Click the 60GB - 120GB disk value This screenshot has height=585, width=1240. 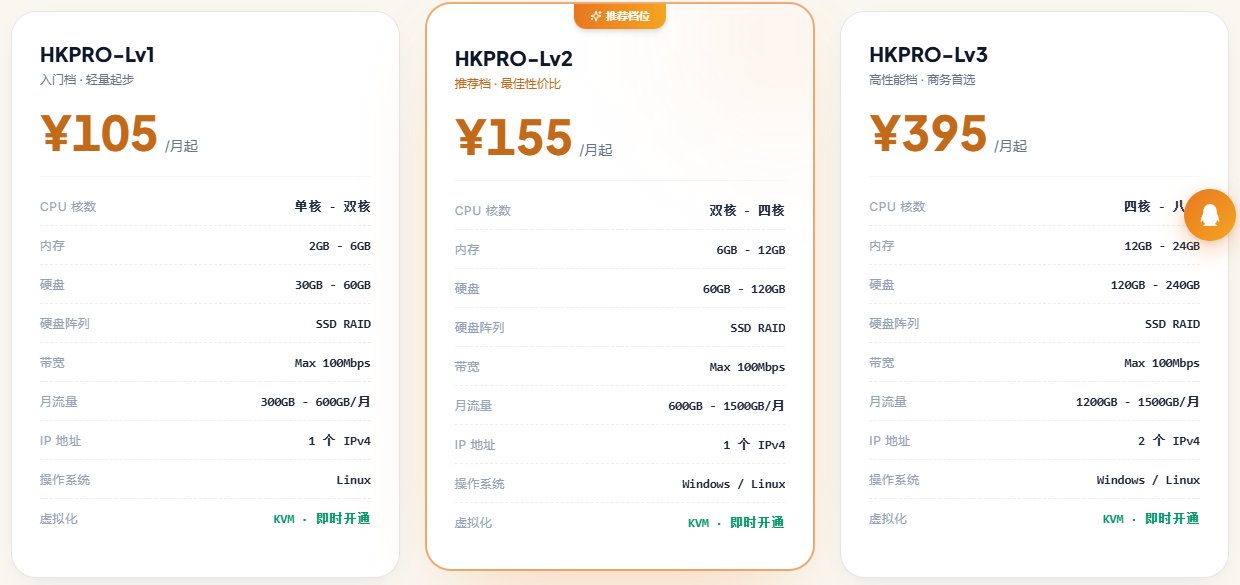point(744,289)
